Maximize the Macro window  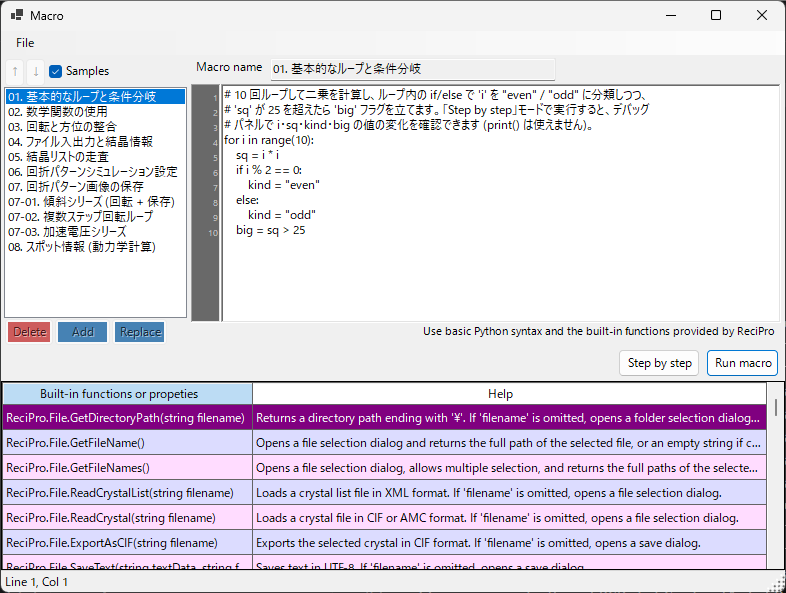(716, 16)
